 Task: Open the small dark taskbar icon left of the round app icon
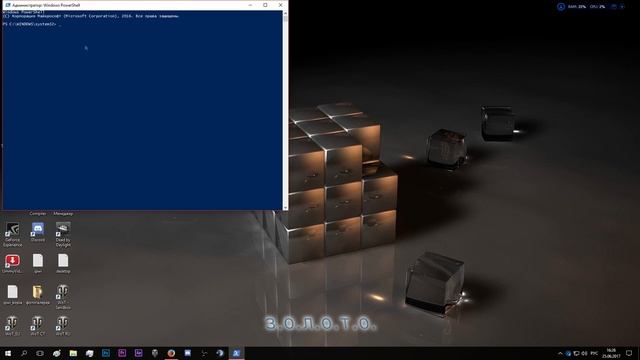click(204, 353)
